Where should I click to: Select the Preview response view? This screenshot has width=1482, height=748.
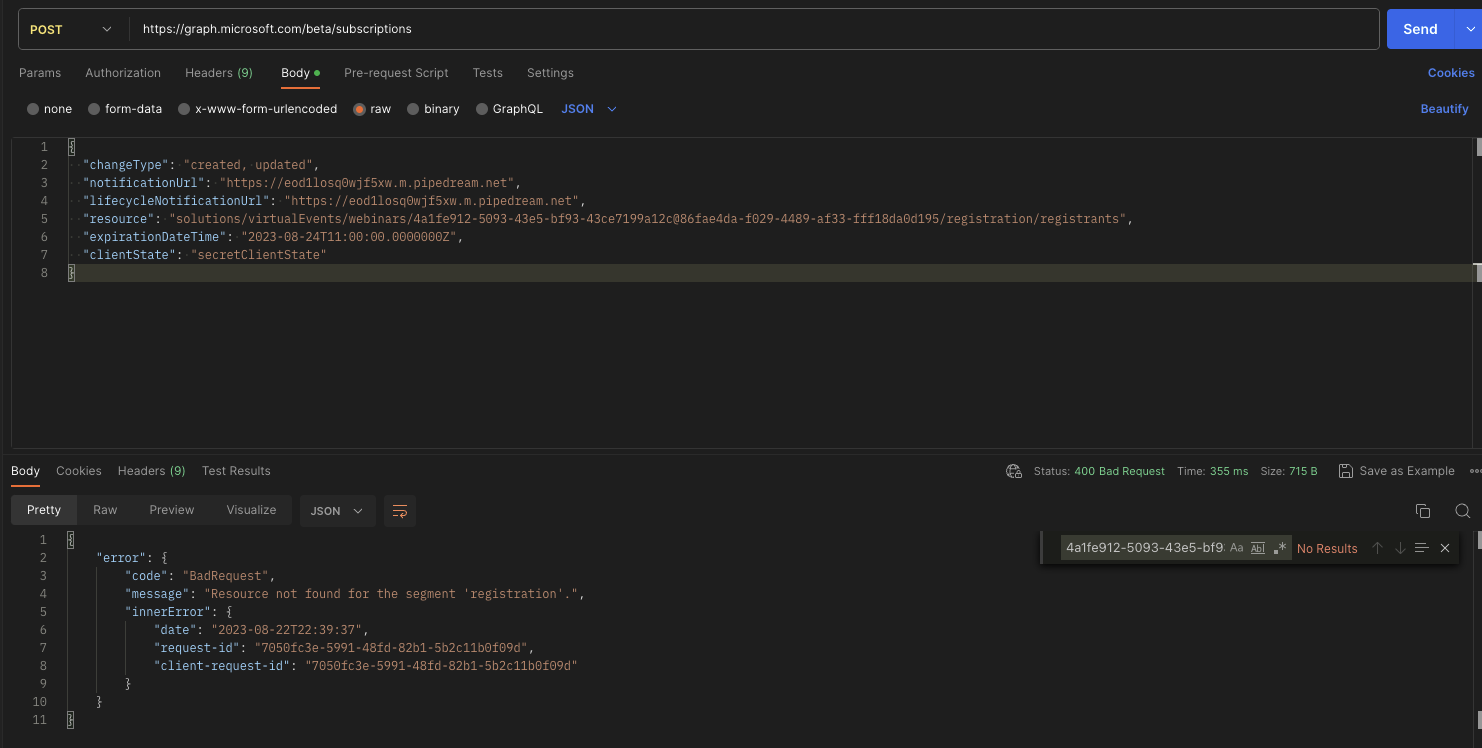click(172, 510)
